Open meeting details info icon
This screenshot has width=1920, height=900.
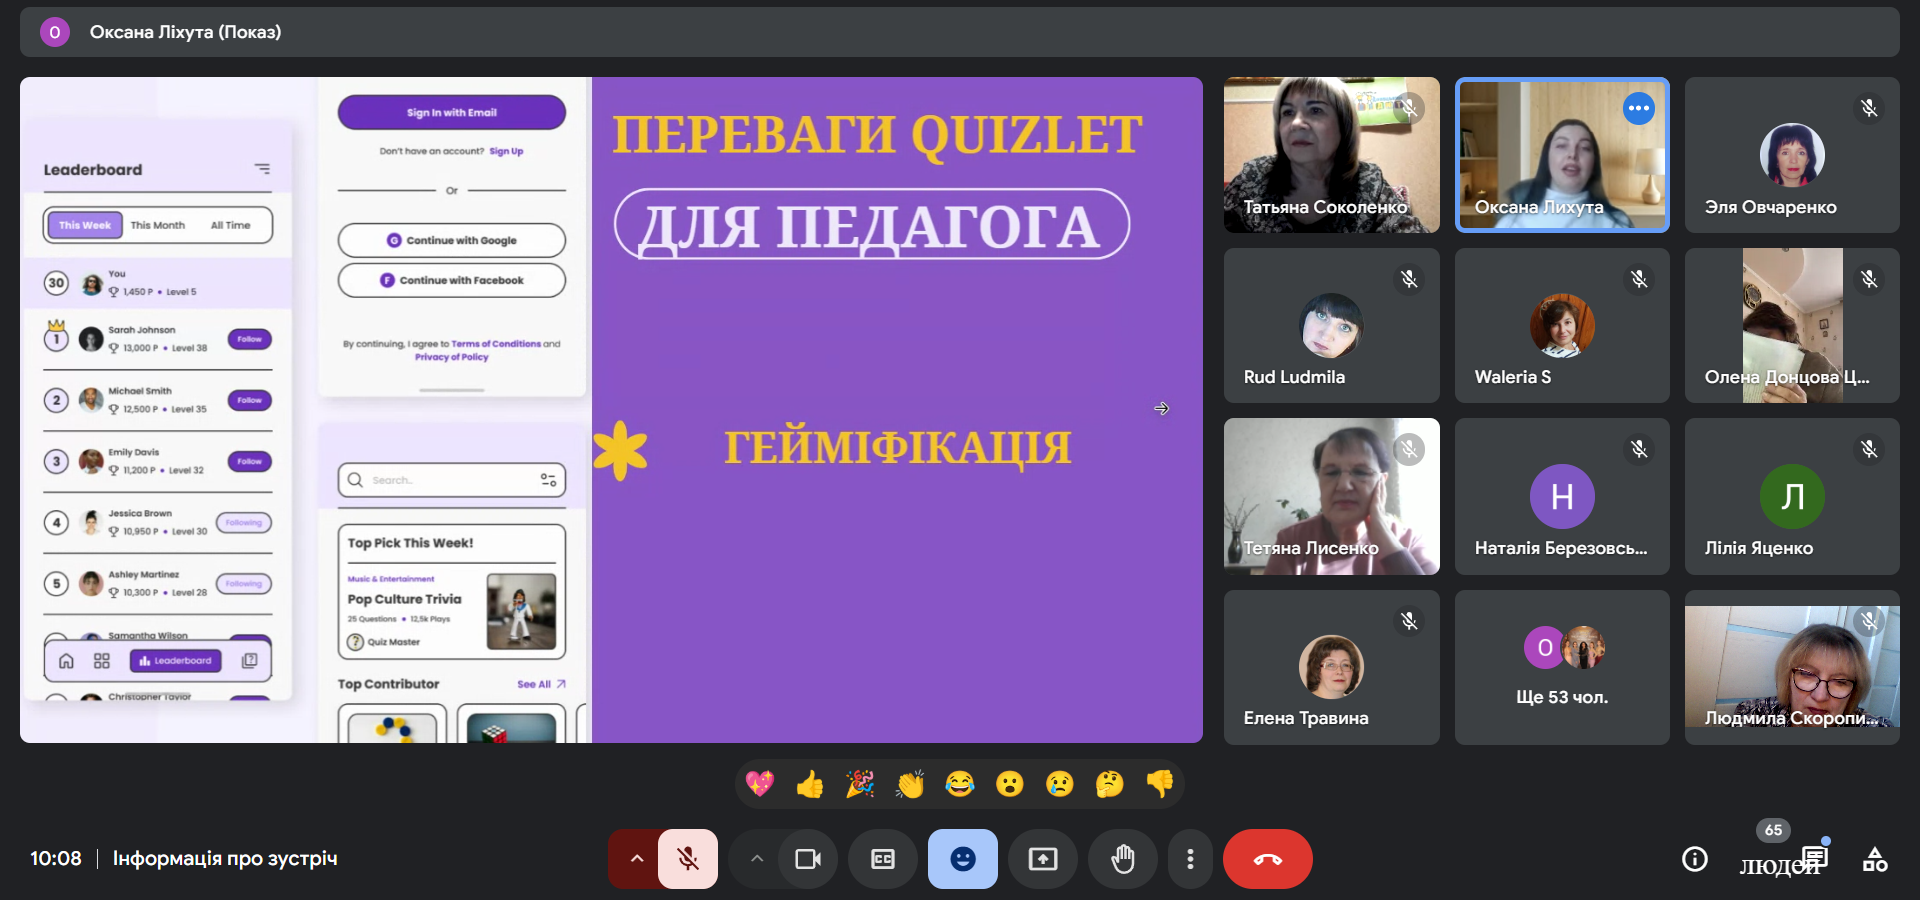click(1695, 859)
